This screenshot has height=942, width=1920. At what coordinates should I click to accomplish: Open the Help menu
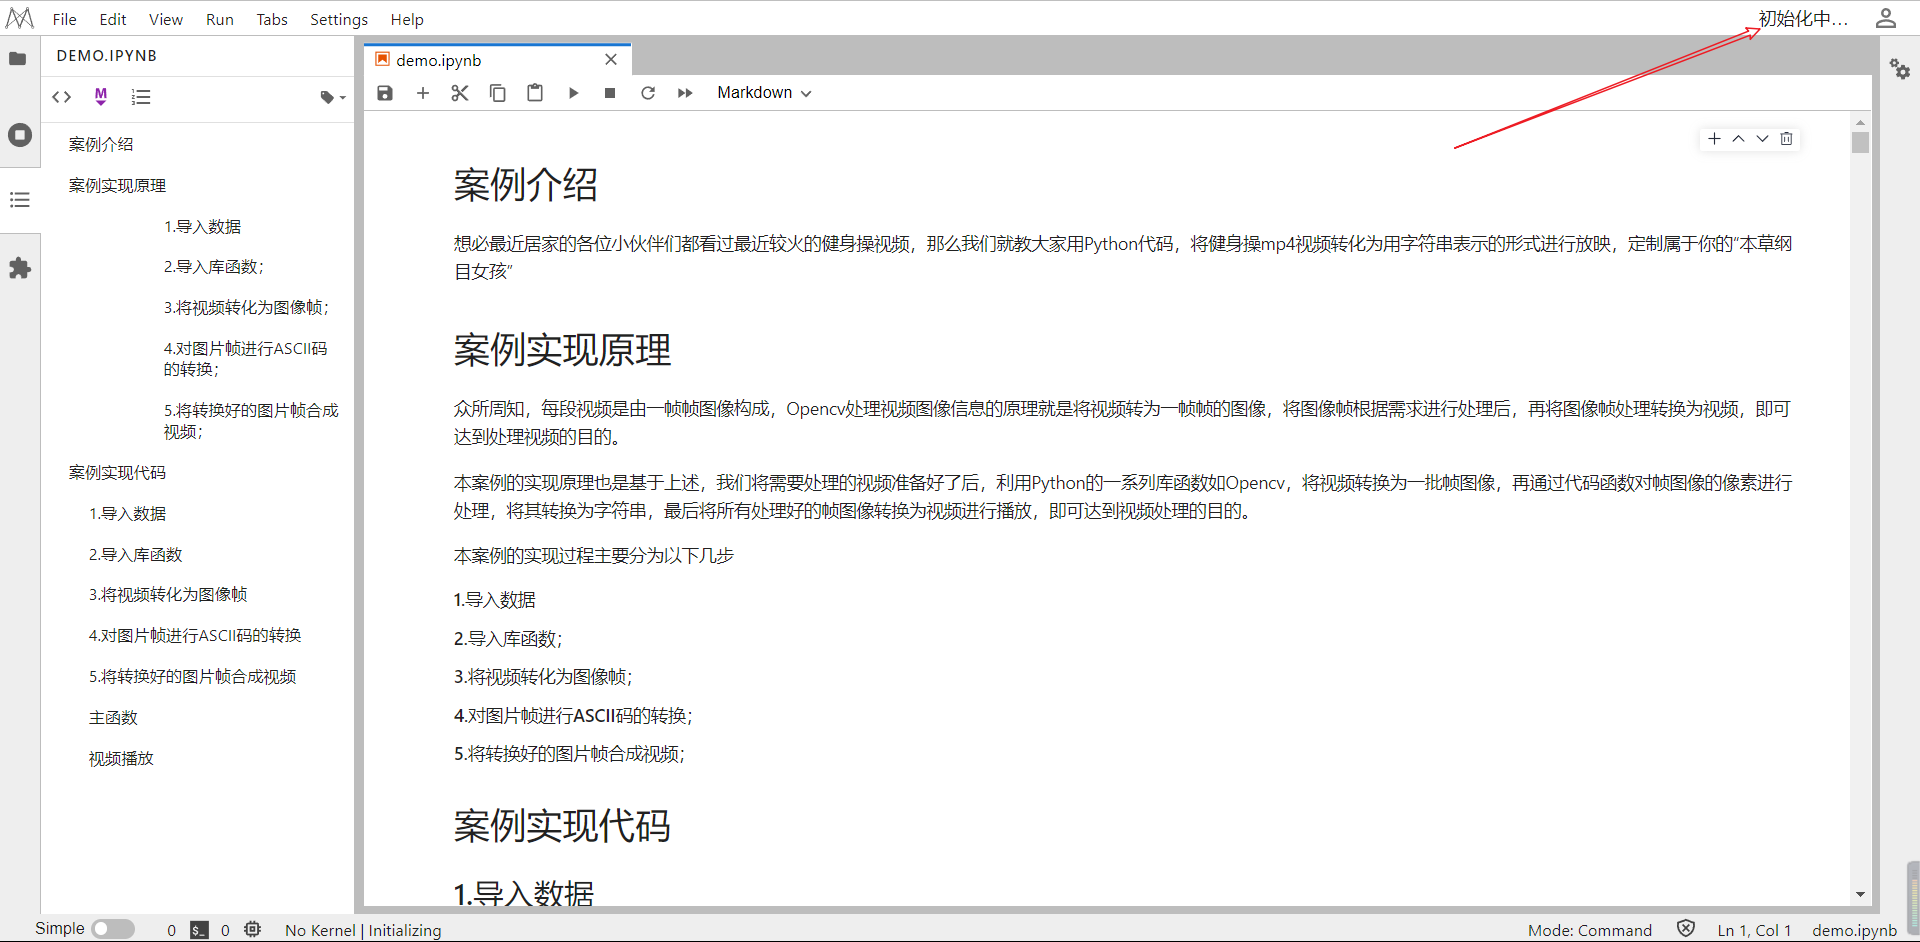407,19
